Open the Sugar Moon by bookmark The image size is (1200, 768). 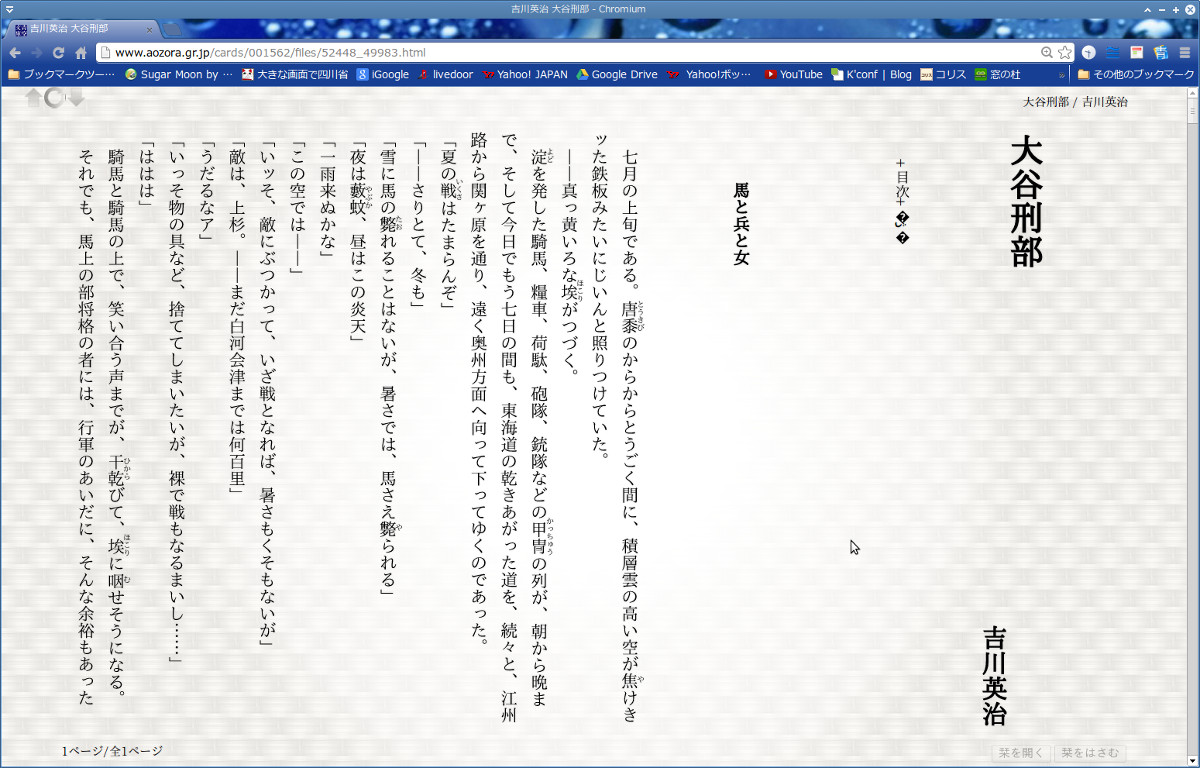[x=178, y=74]
